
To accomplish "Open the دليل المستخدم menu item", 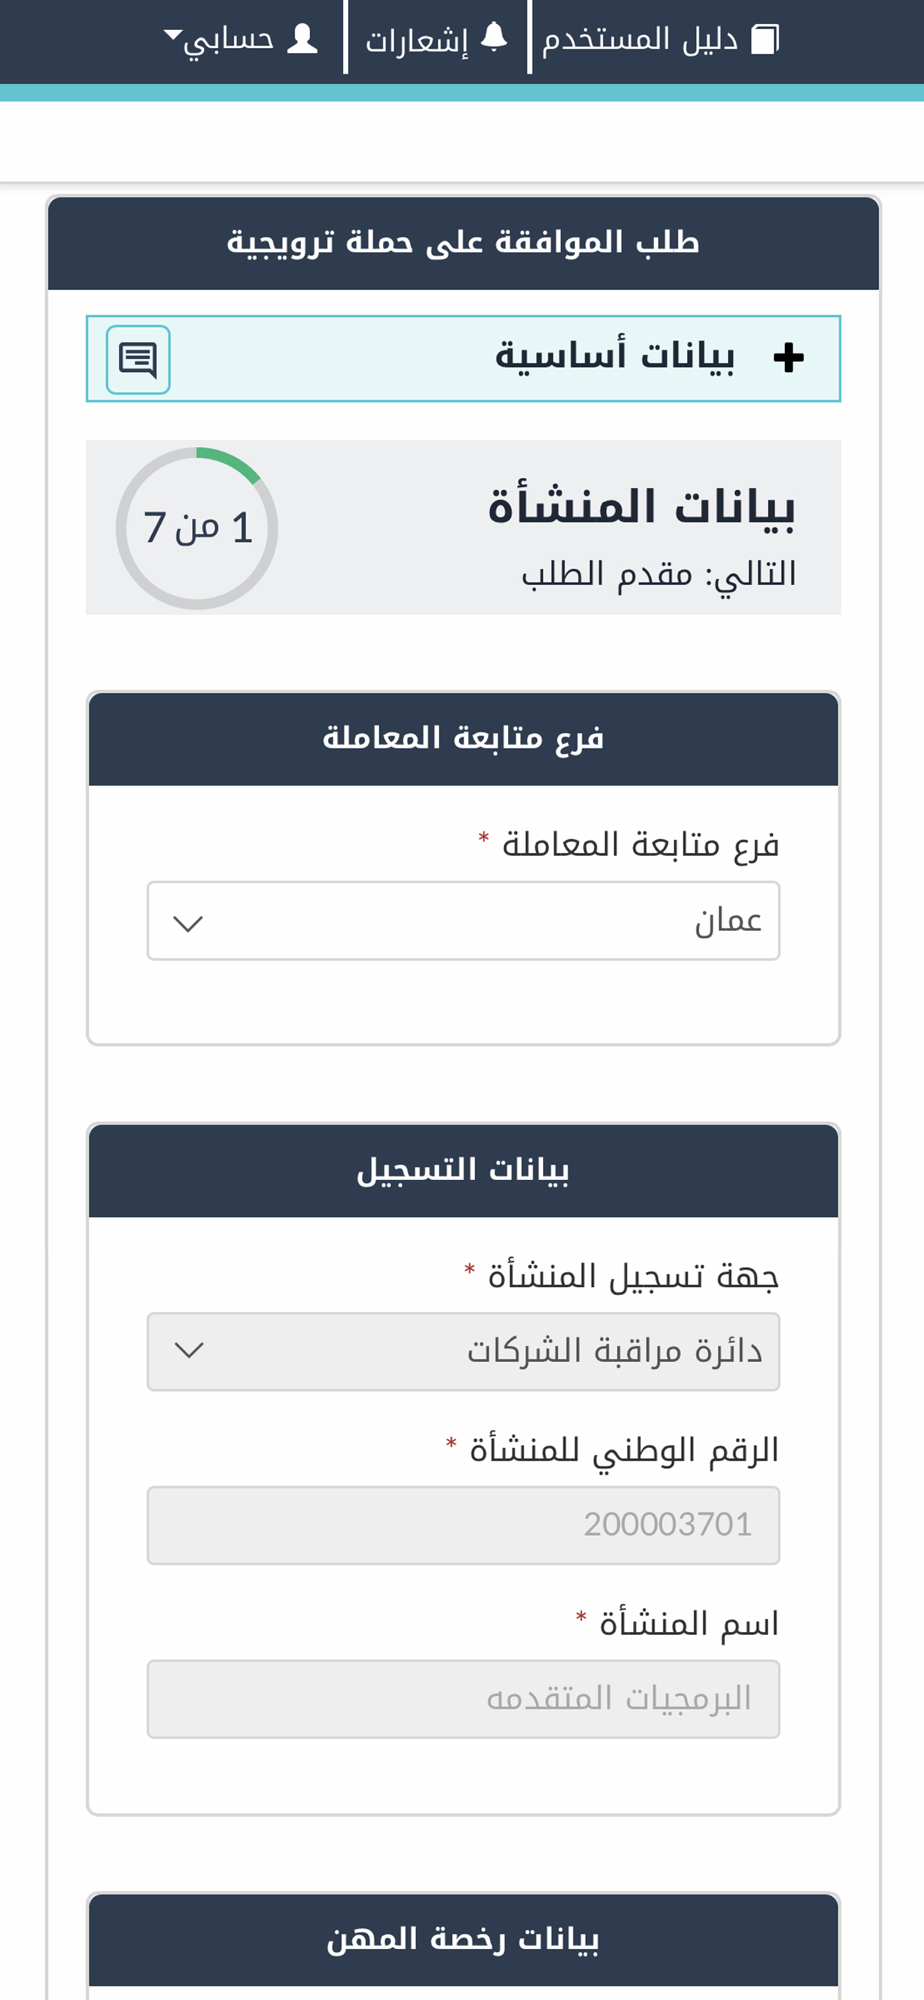I will tap(660, 39).
